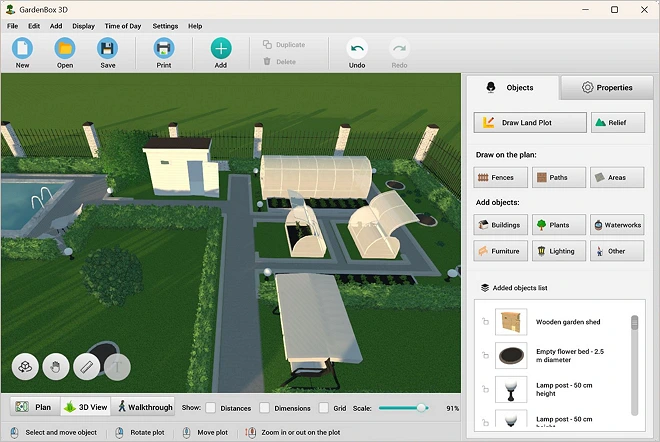
Task: Click the Scale slider handle
Action: click(x=421, y=407)
